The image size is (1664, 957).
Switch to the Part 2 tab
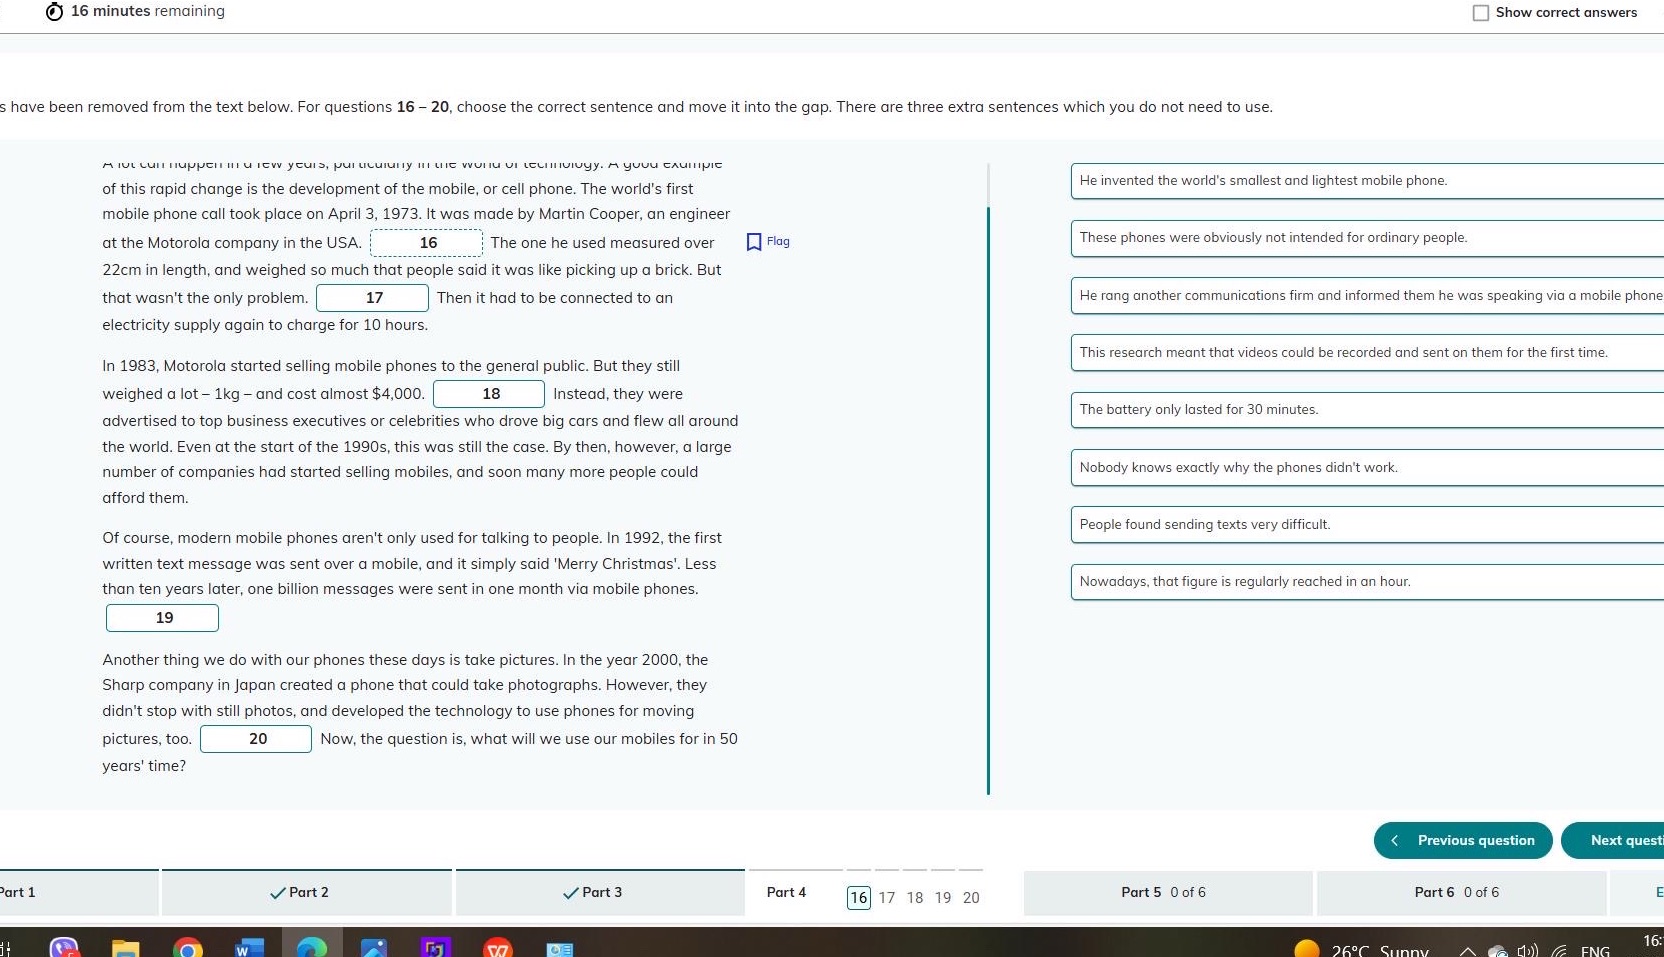click(x=306, y=892)
